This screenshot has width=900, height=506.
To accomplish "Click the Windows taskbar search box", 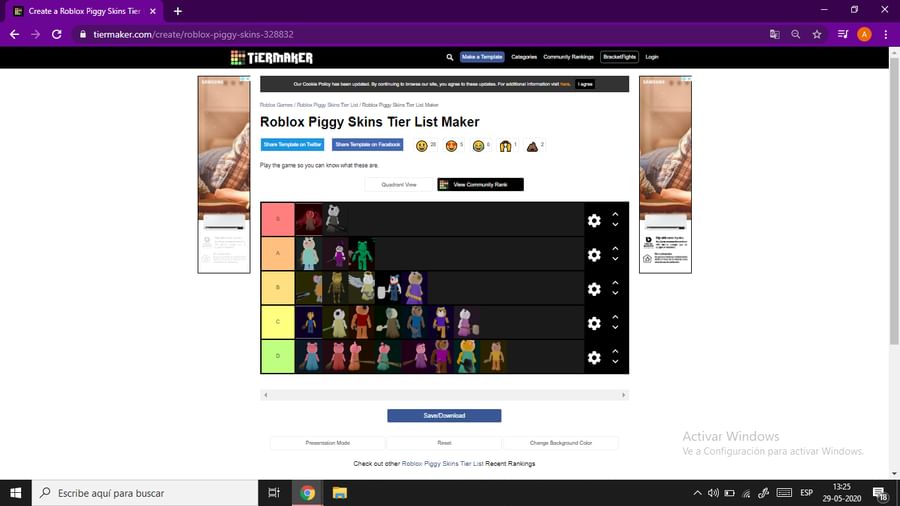I will [x=145, y=493].
